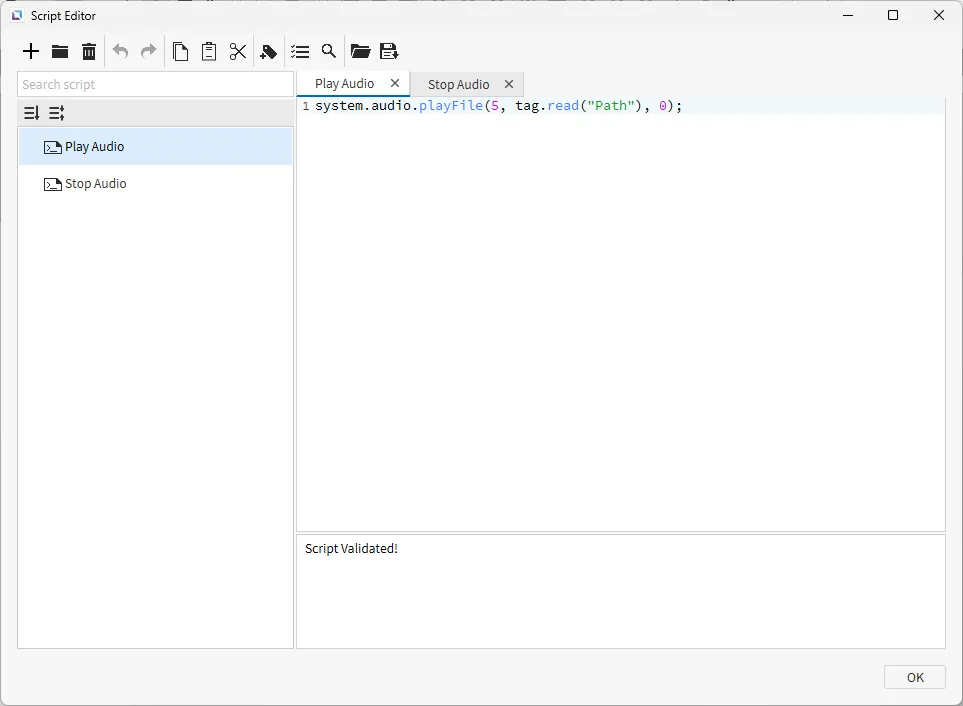This screenshot has height=706, width=963.
Task: Delete the selected script using trash icon
Action: point(89,52)
